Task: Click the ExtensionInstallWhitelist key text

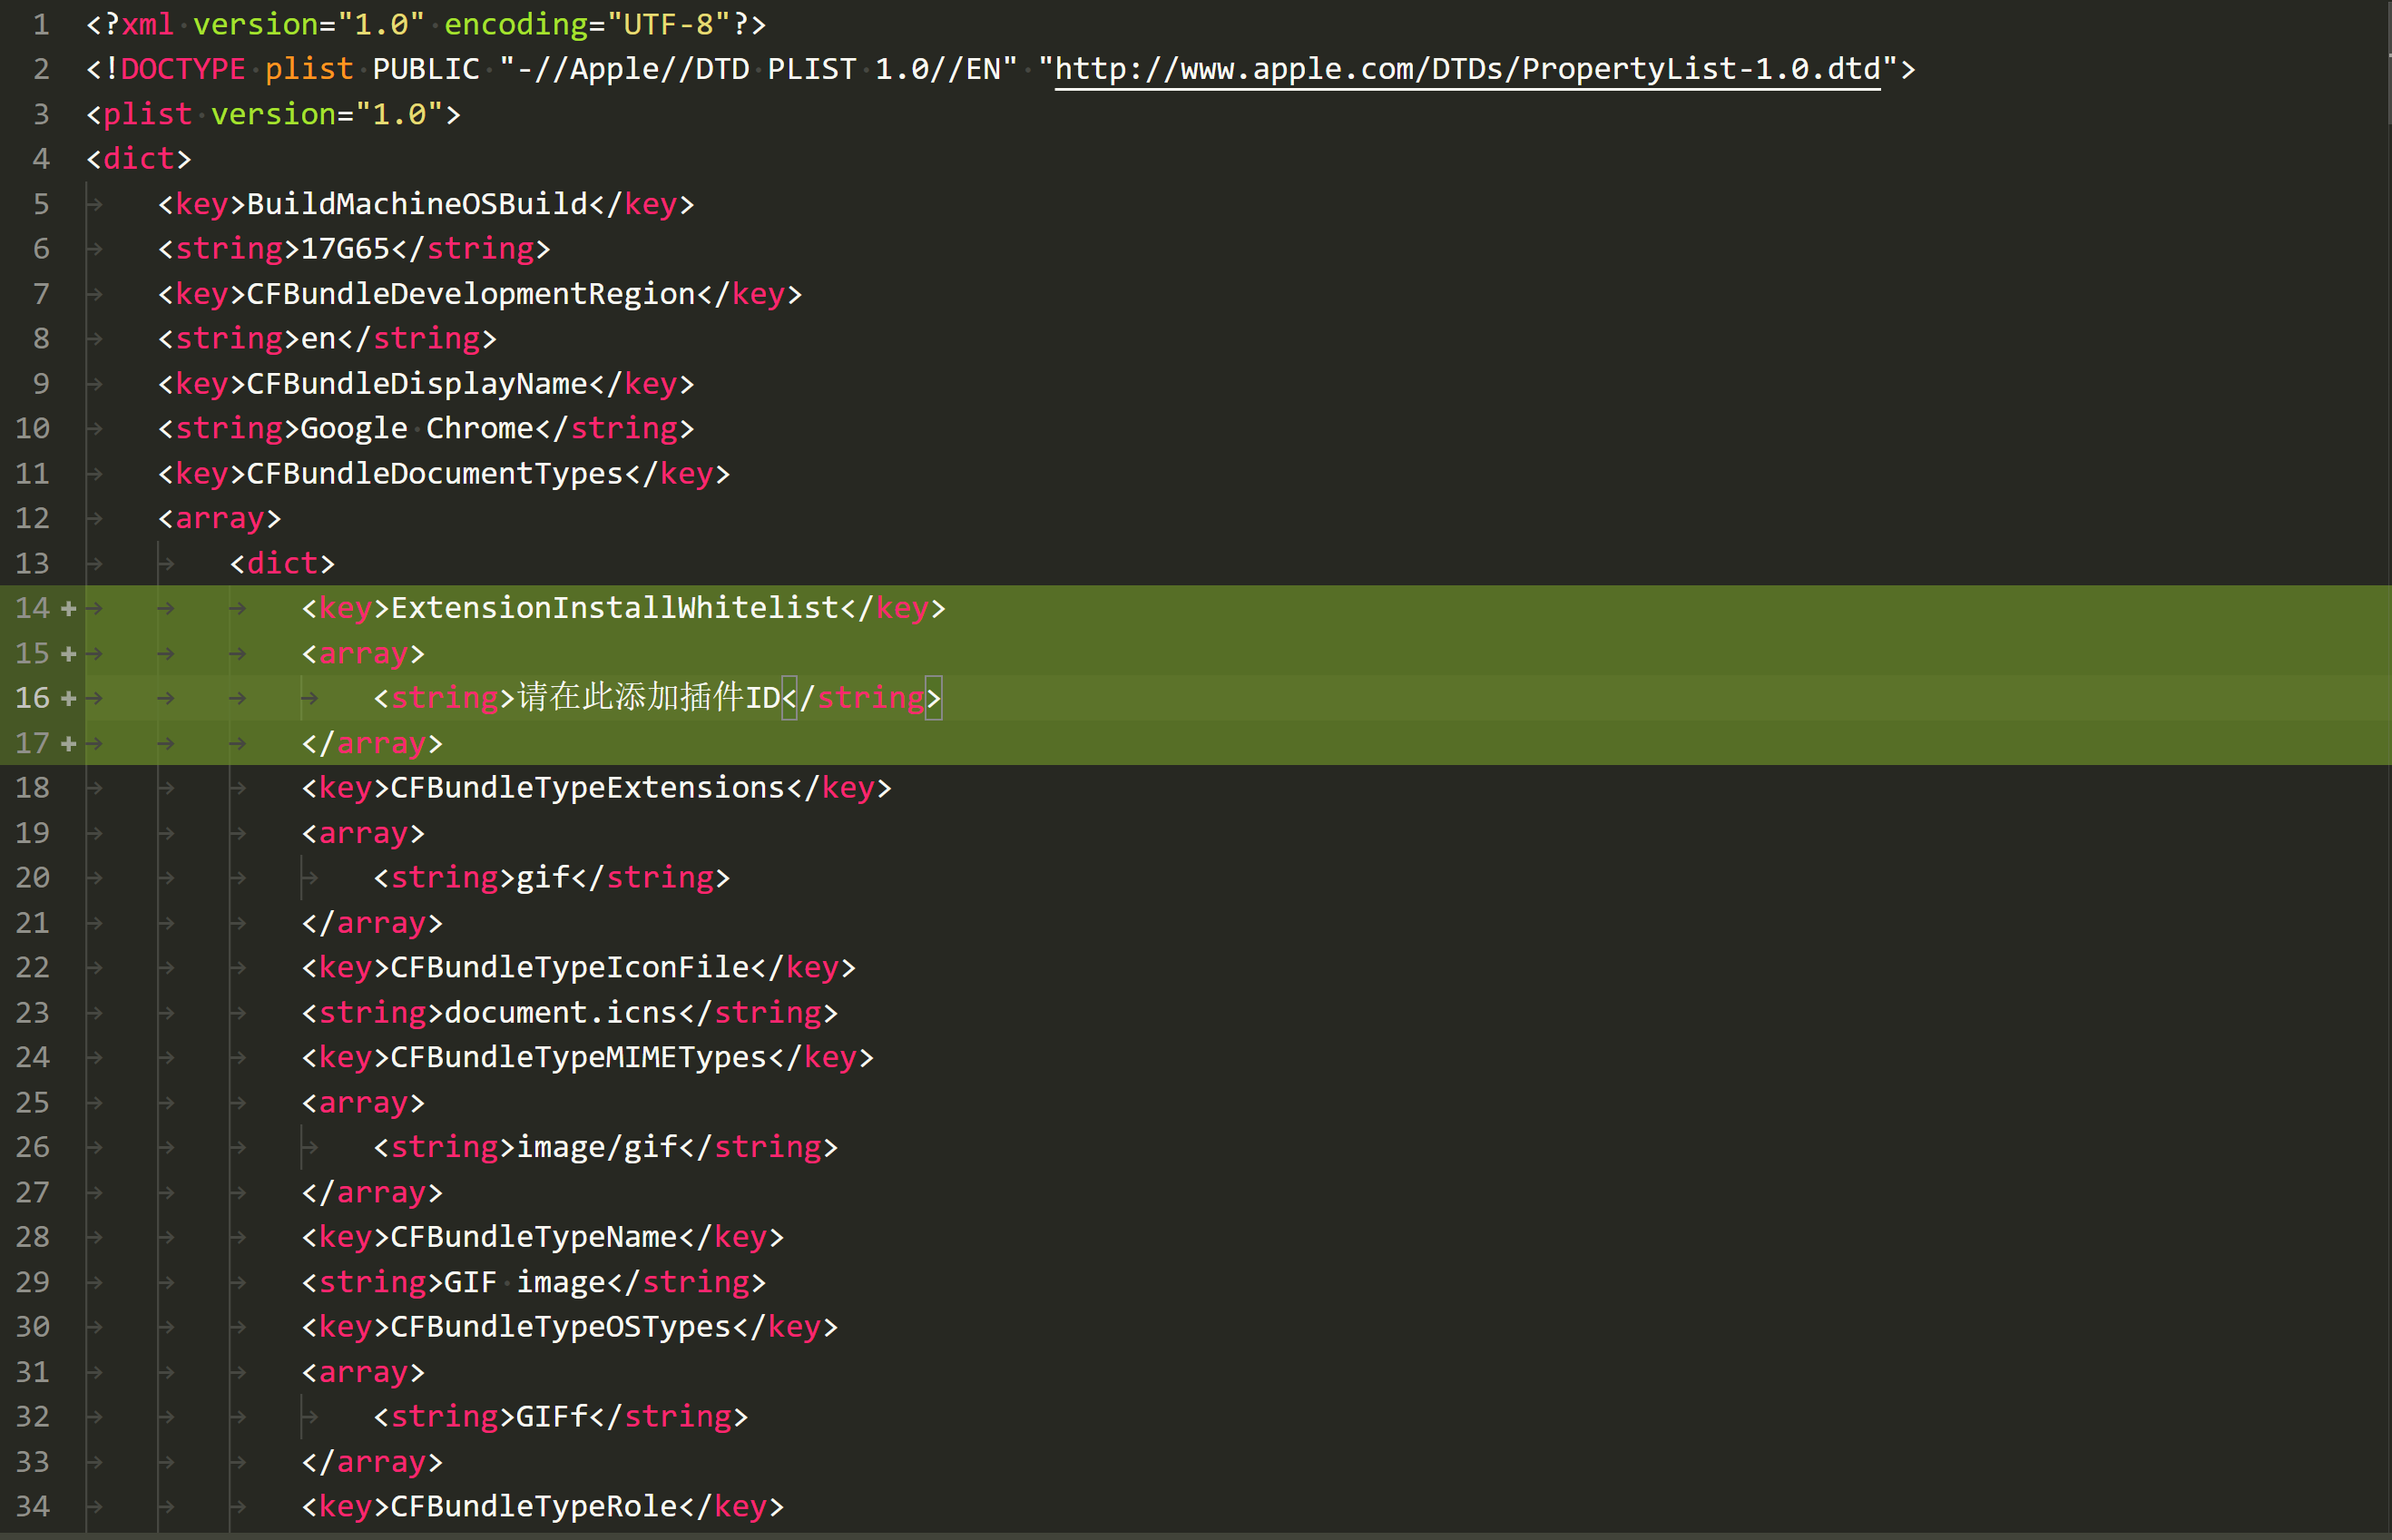Action: point(614,608)
